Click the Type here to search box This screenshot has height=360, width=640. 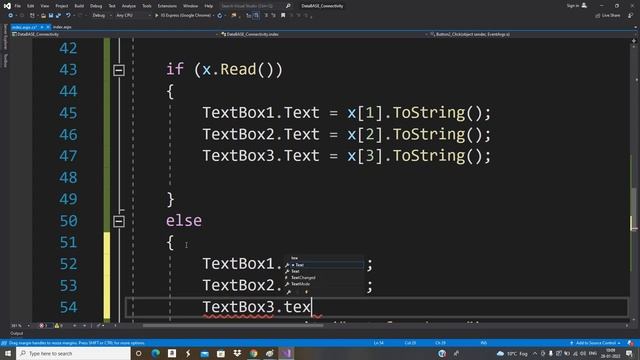(73, 353)
